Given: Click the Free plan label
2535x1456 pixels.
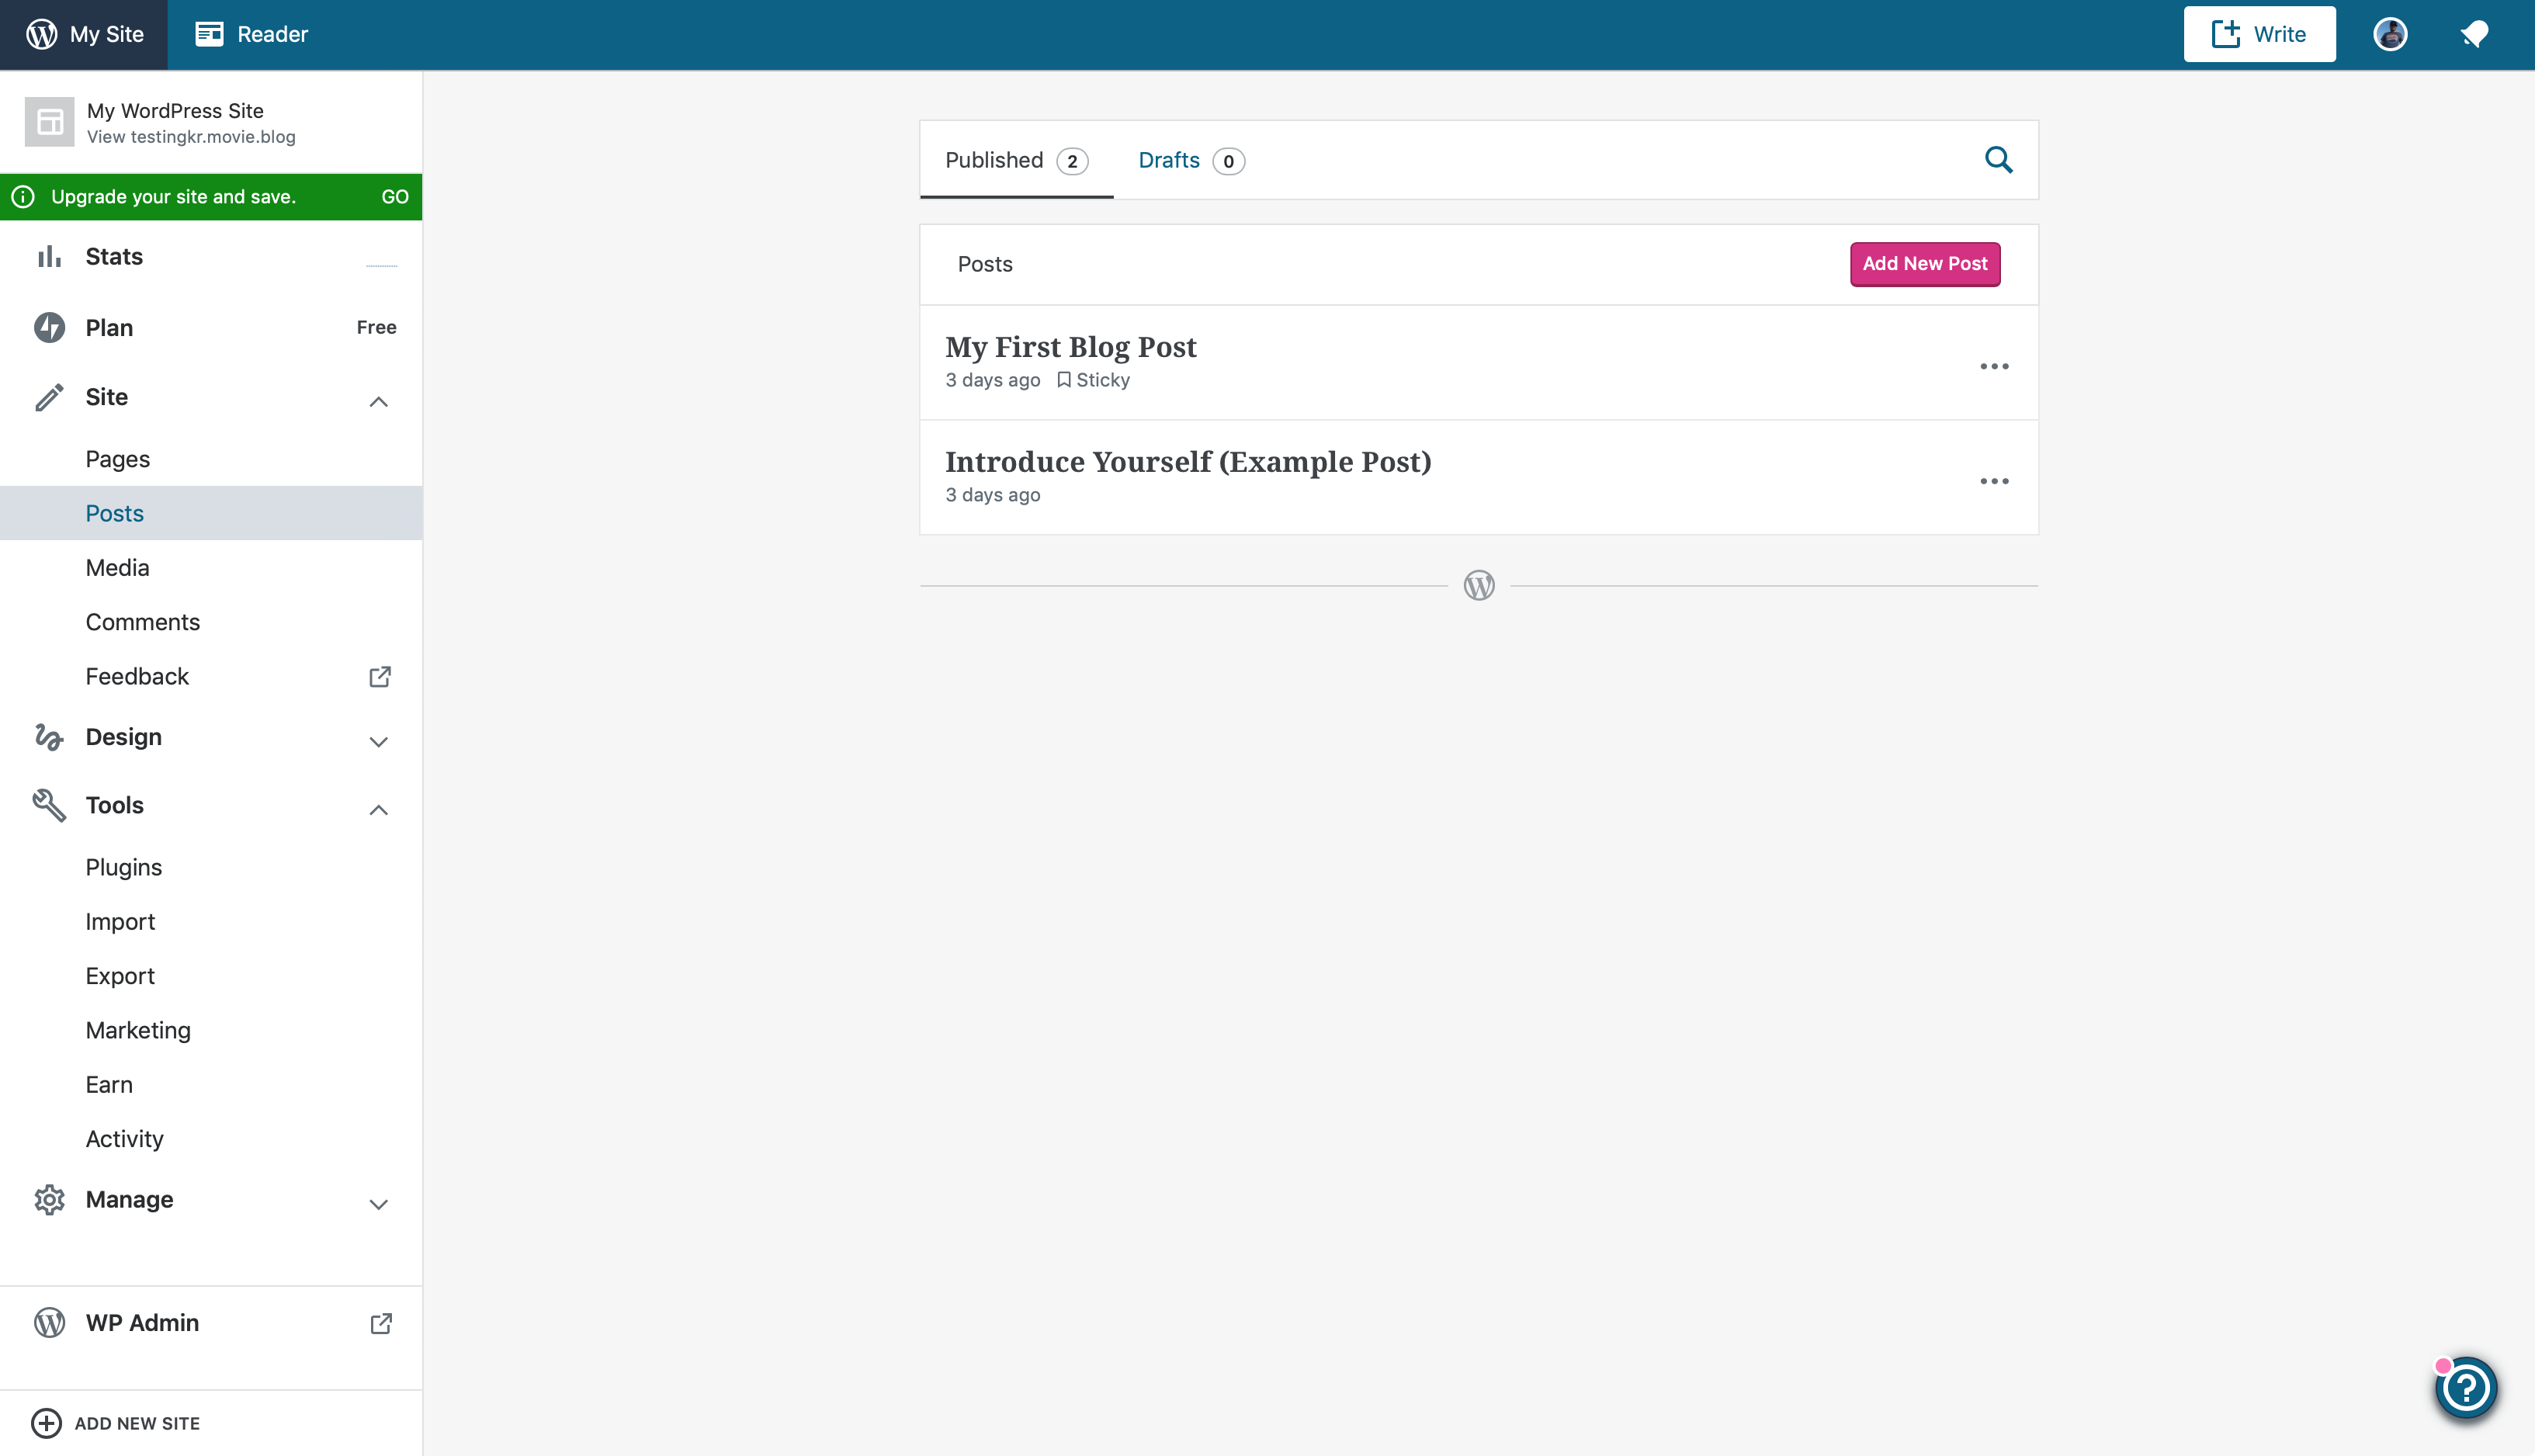Looking at the screenshot, I should tap(377, 328).
